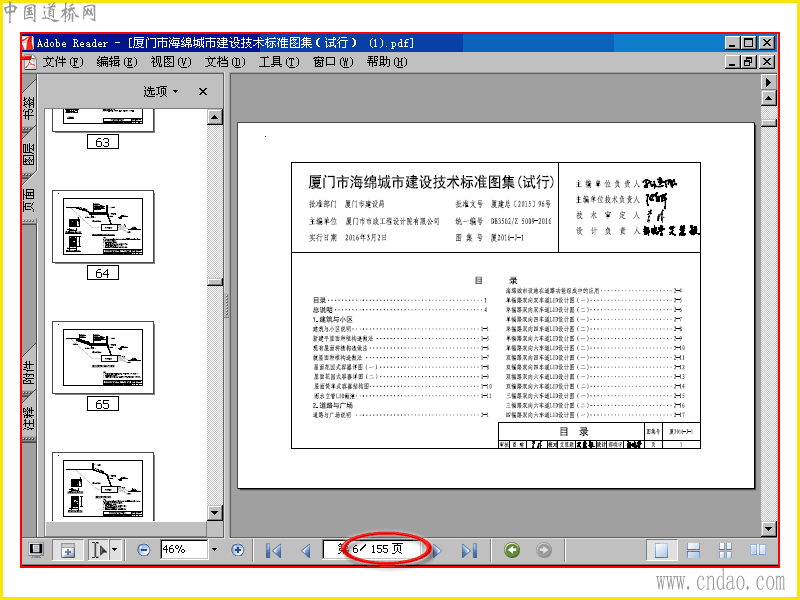The height and width of the screenshot is (600, 800).
Task: Click the text select tool icon
Action: tap(99, 549)
